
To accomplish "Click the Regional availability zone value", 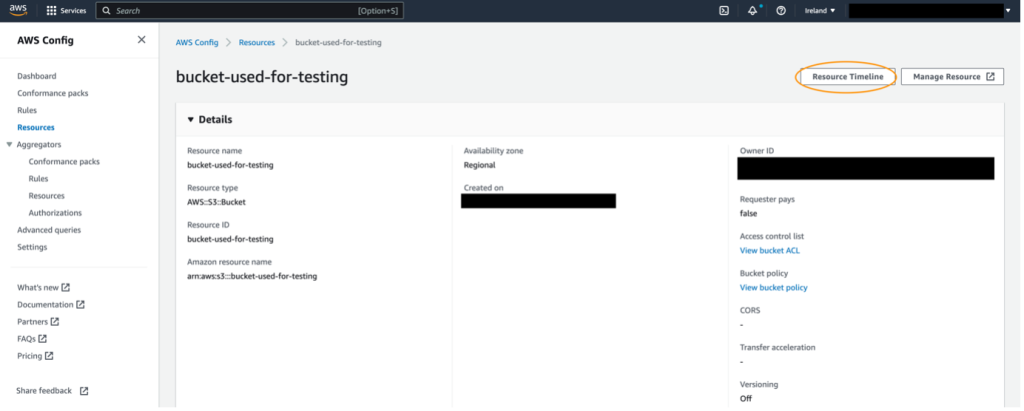I will click(x=479, y=165).
